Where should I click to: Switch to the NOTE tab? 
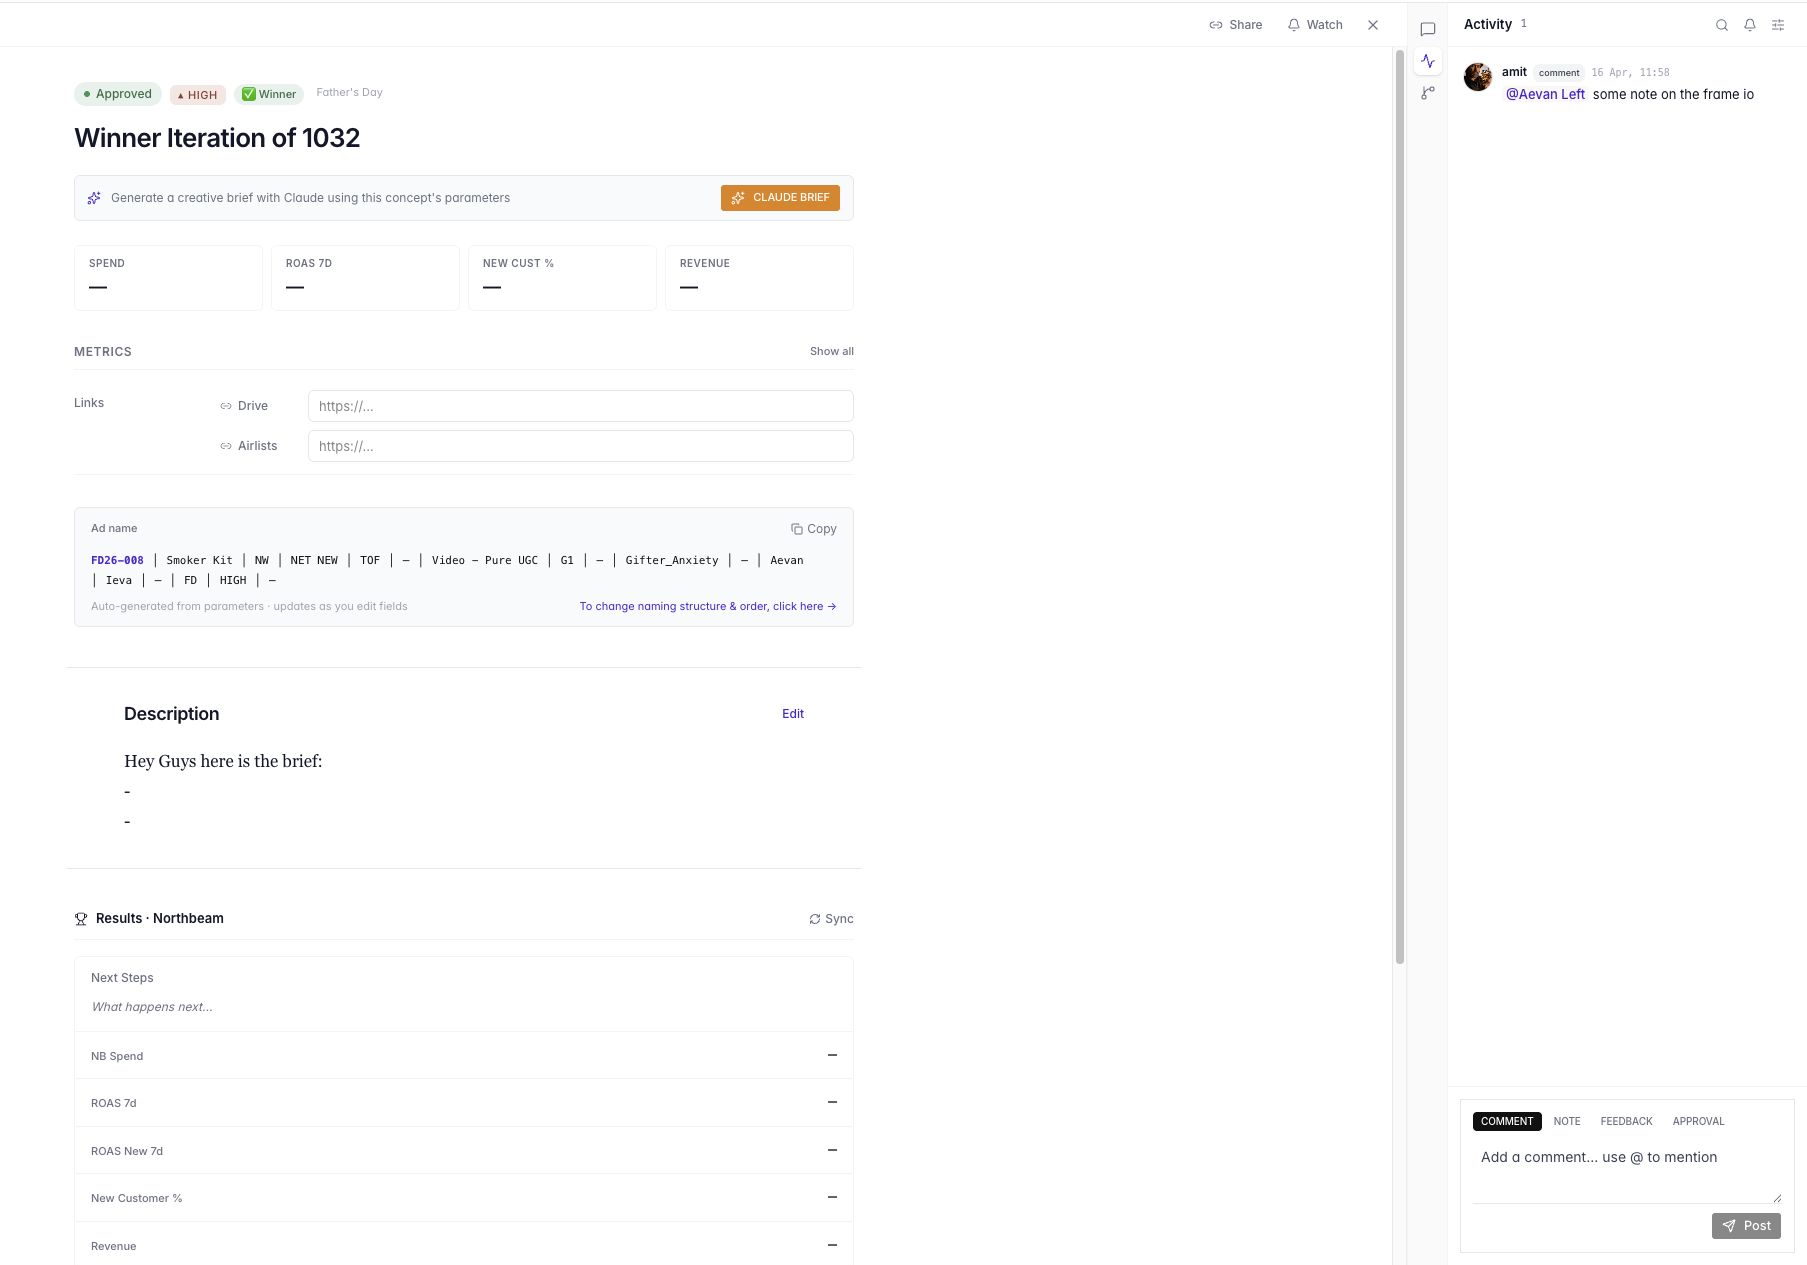point(1567,1121)
